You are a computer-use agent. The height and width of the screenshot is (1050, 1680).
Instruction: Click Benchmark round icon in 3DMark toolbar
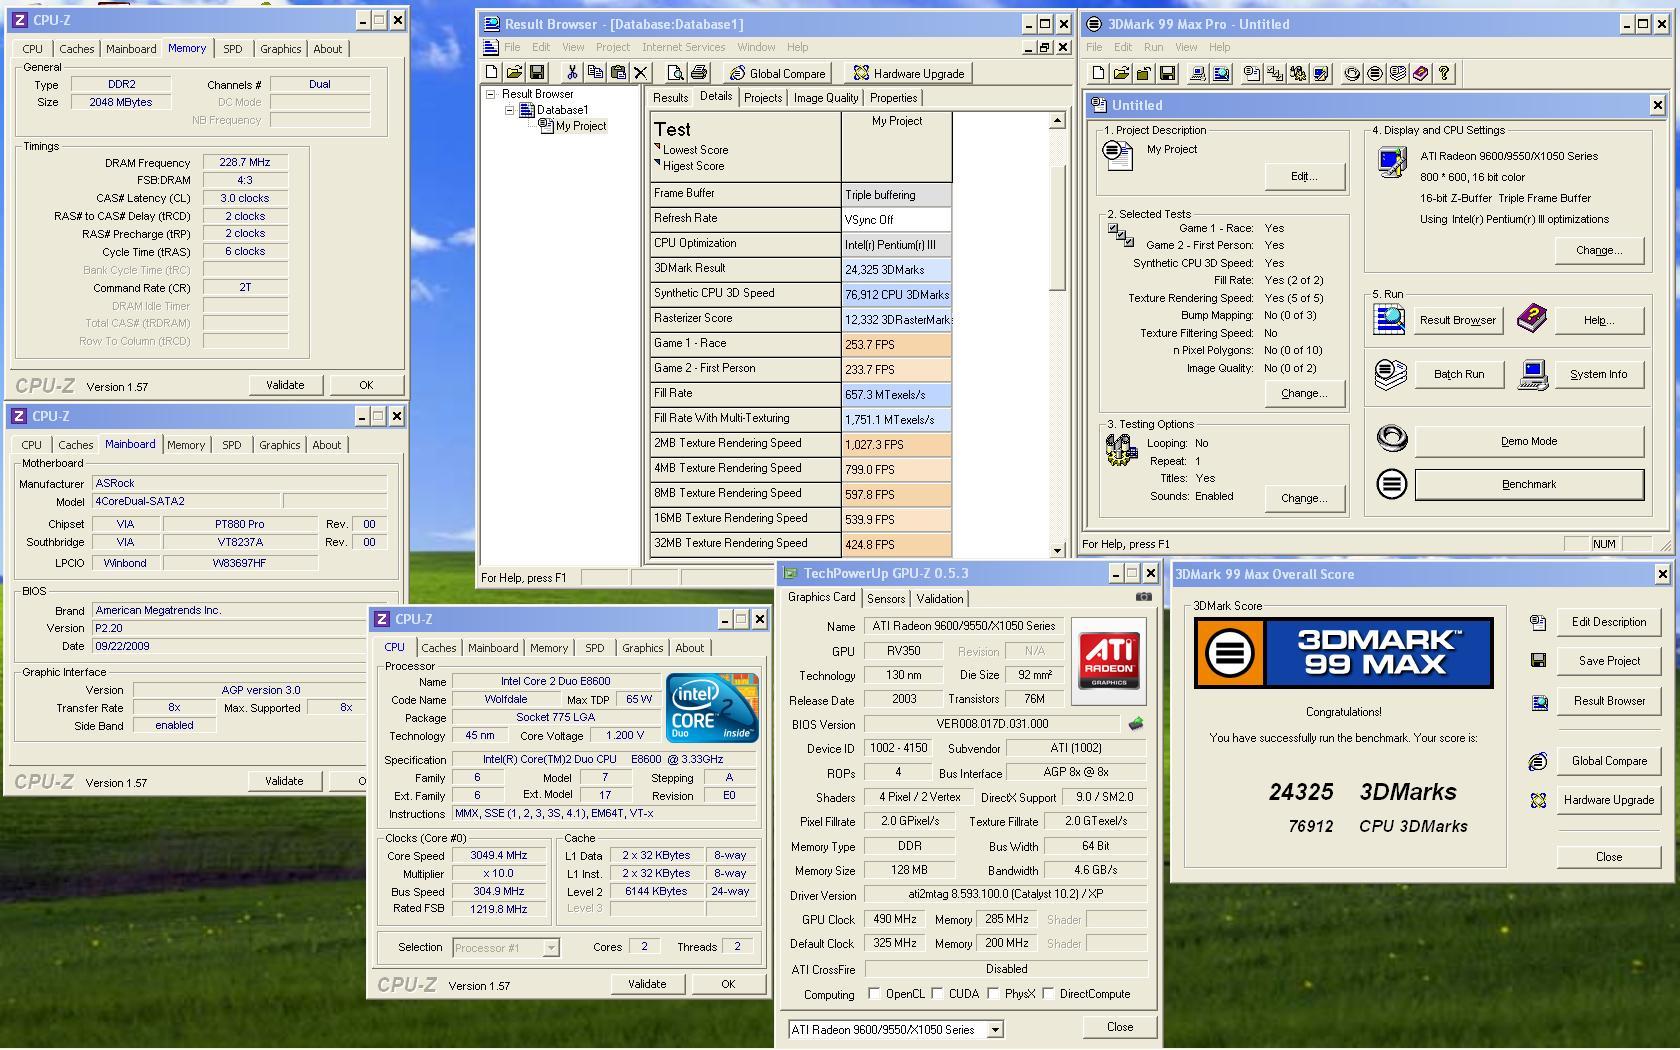1375,73
